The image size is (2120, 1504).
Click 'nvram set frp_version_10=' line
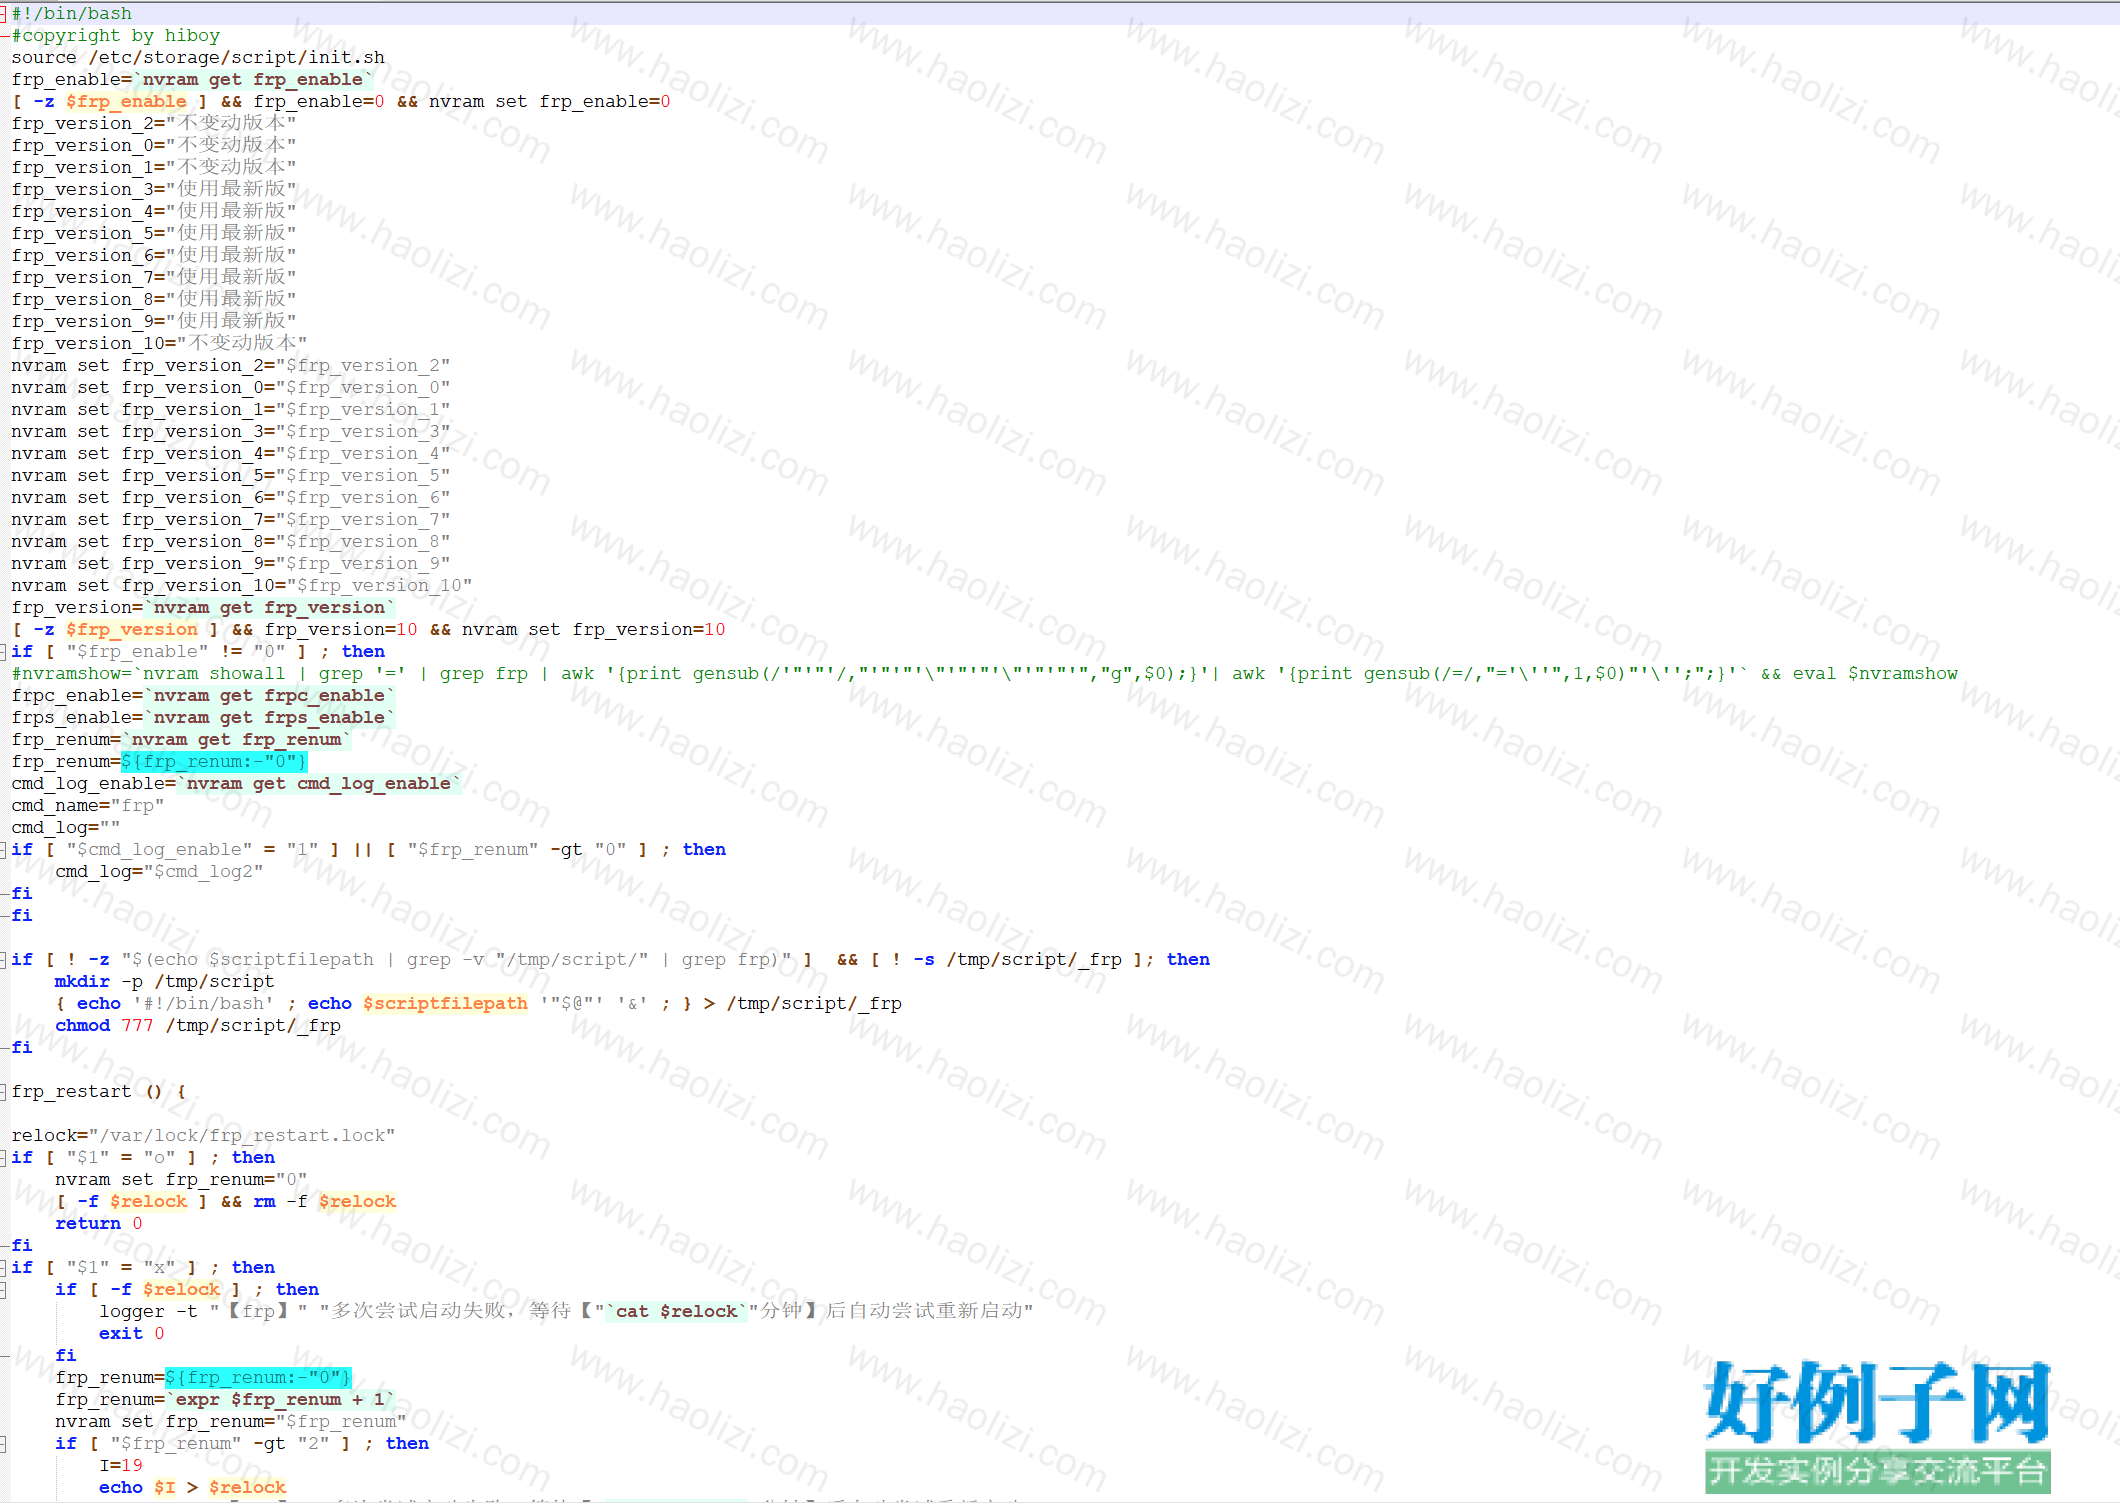click(242, 585)
